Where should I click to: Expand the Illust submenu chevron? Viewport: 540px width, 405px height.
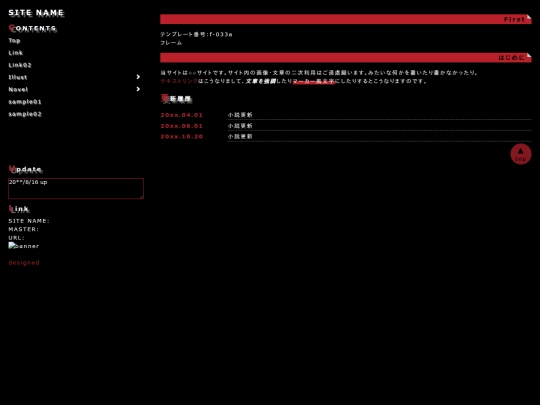[138, 77]
